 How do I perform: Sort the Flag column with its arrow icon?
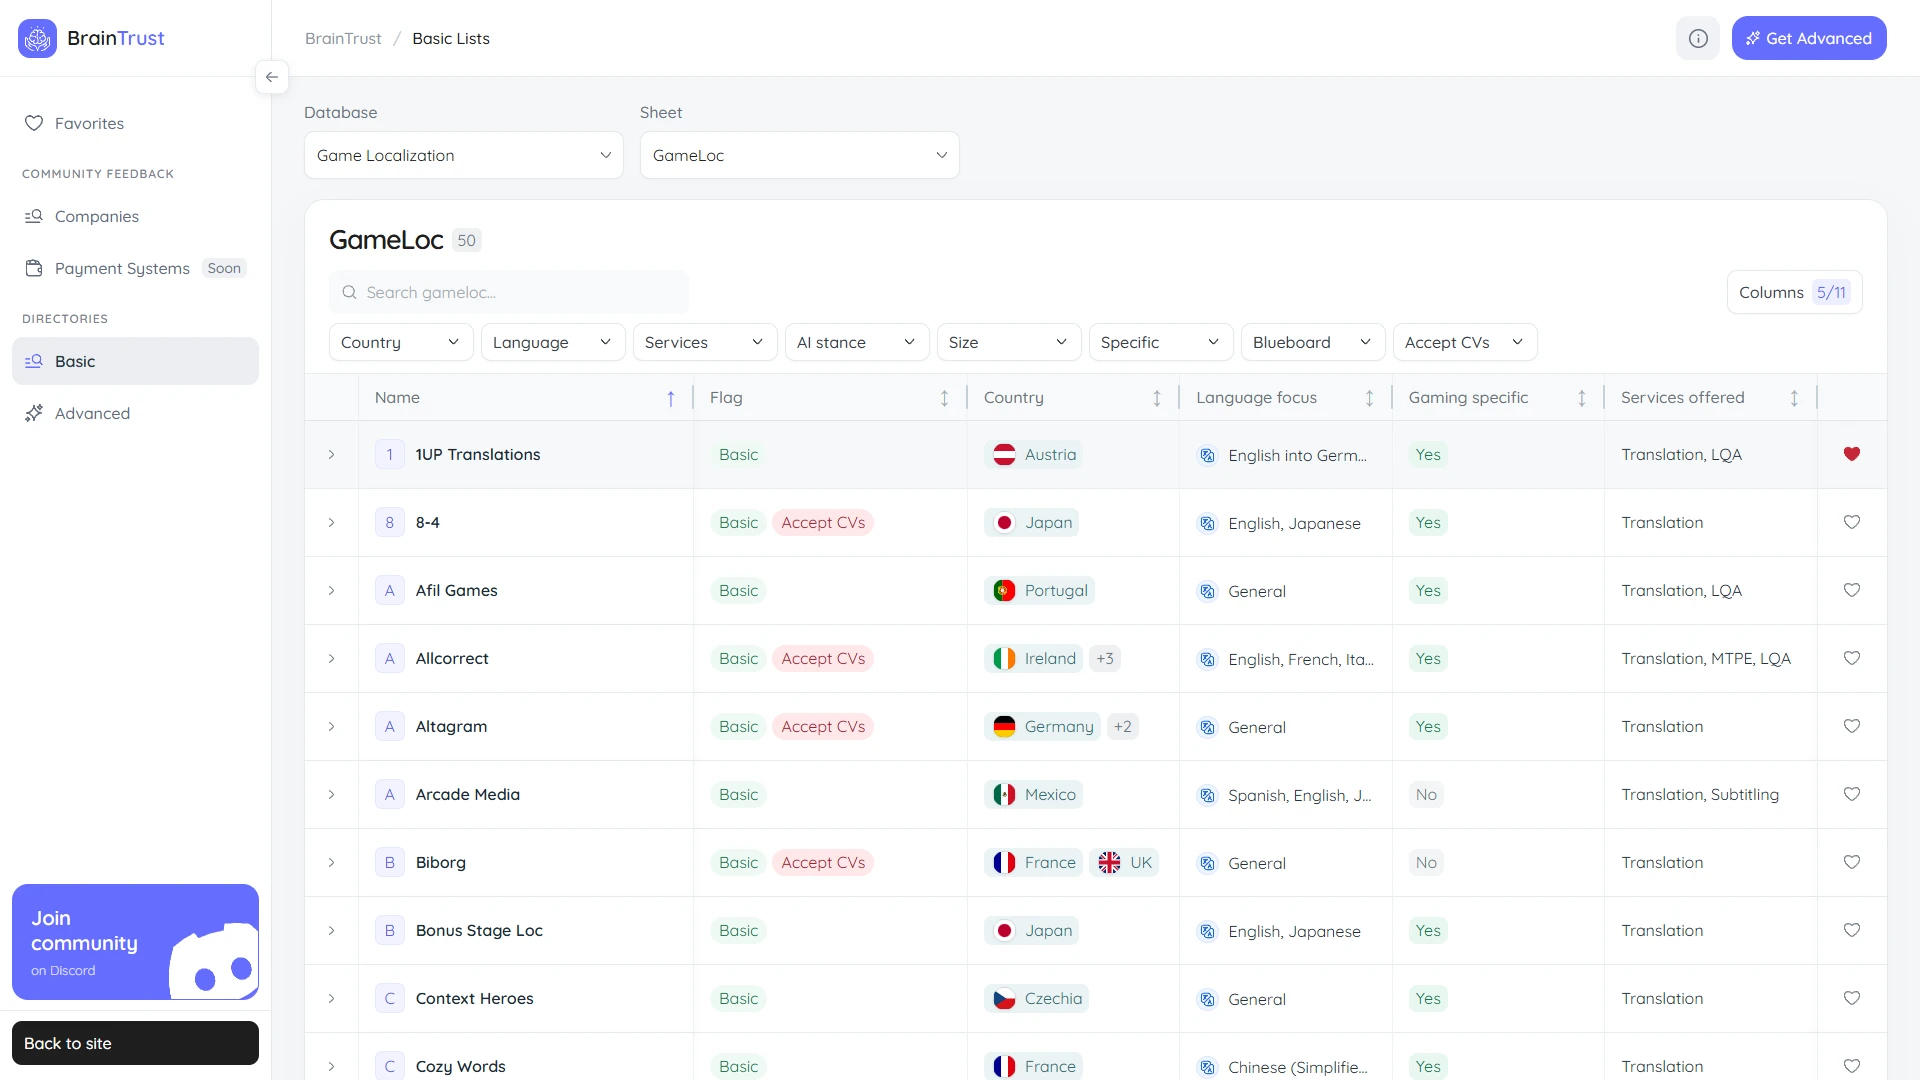[x=944, y=398]
